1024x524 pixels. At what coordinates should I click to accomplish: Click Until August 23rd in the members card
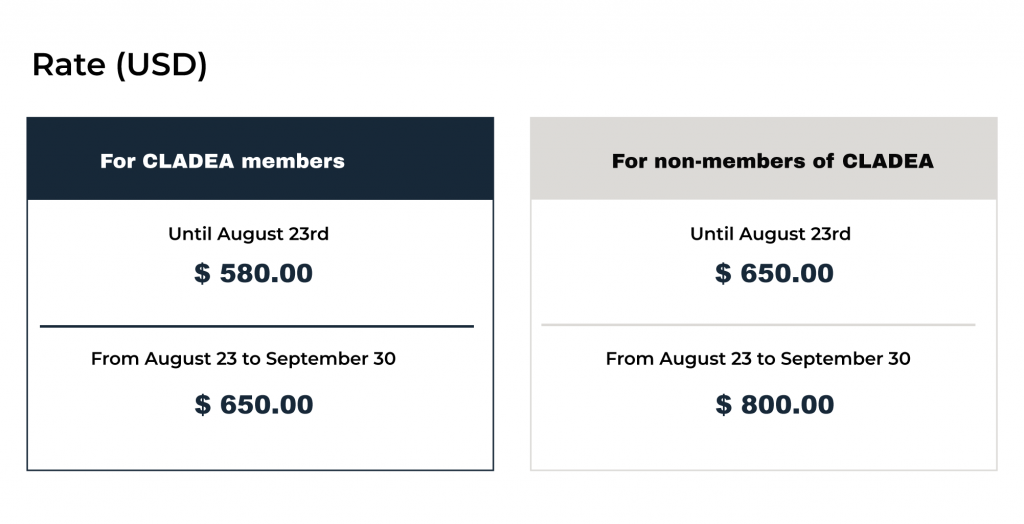point(249,234)
